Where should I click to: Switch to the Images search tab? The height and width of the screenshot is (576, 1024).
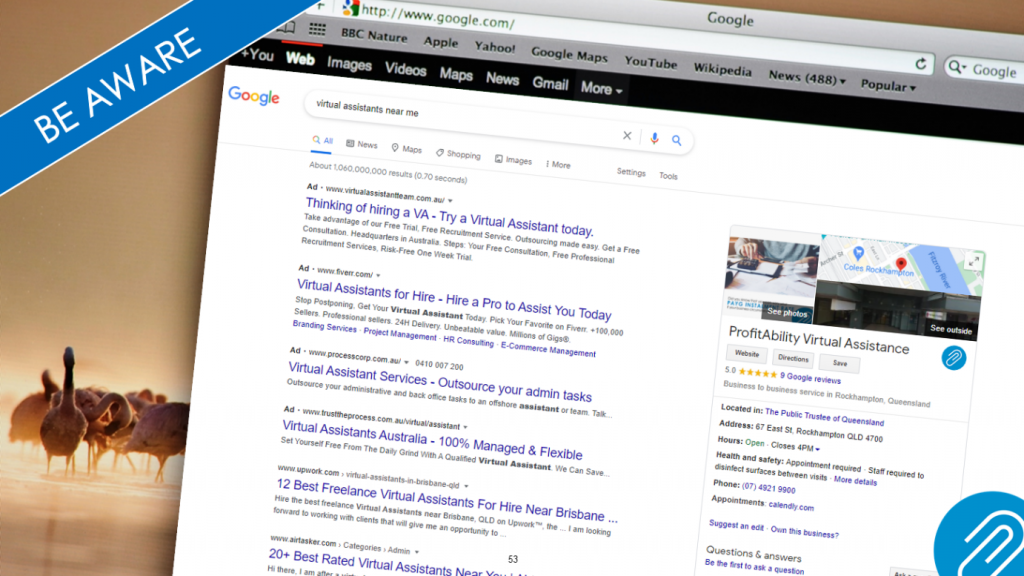pyautogui.click(x=513, y=160)
